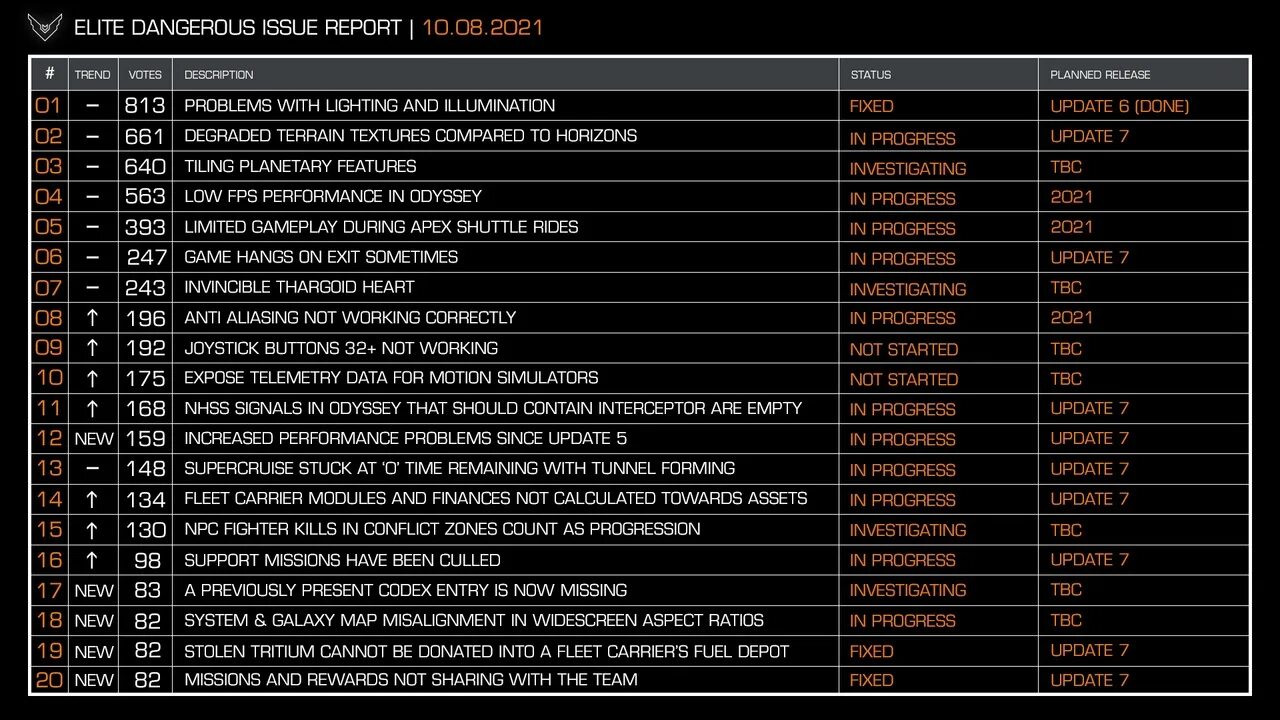Click the up-arrow trend icon in row 14

(x=93, y=499)
